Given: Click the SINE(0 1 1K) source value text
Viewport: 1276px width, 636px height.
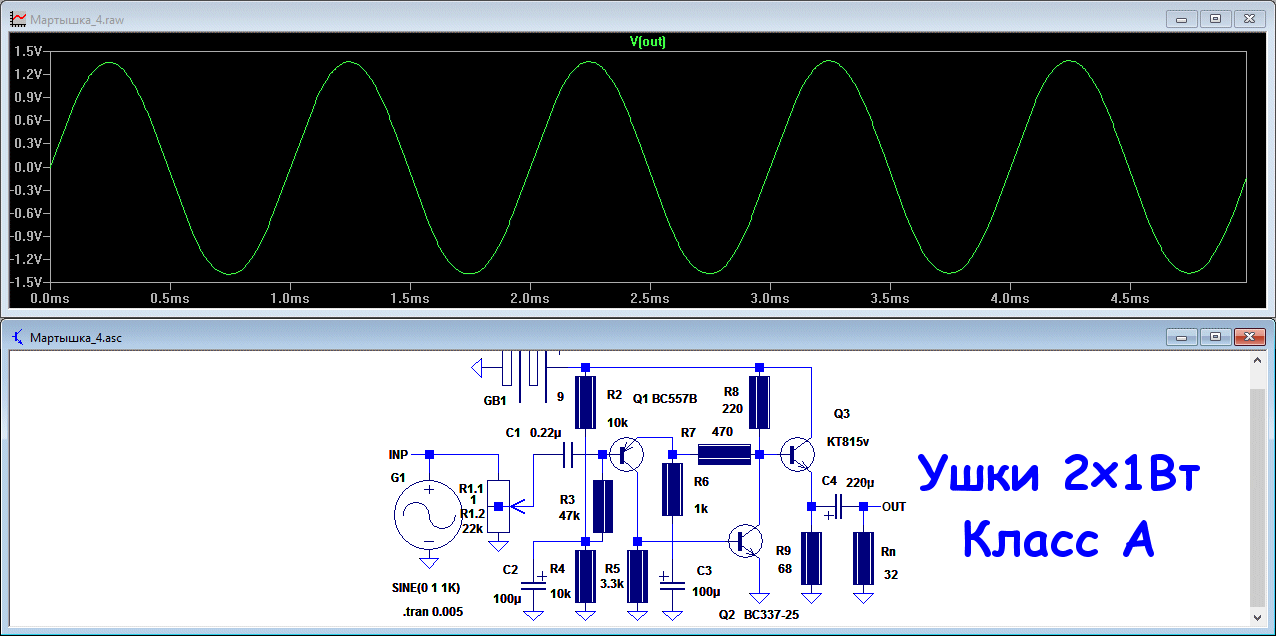Looking at the screenshot, I should (x=427, y=586).
